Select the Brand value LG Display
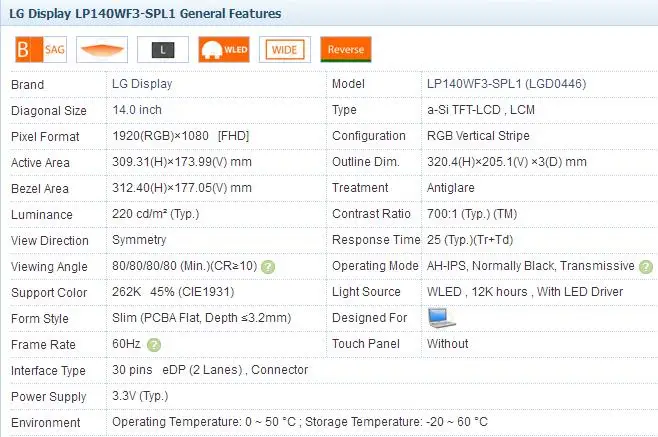Image resolution: width=658 pixels, height=437 pixels. point(142,84)
